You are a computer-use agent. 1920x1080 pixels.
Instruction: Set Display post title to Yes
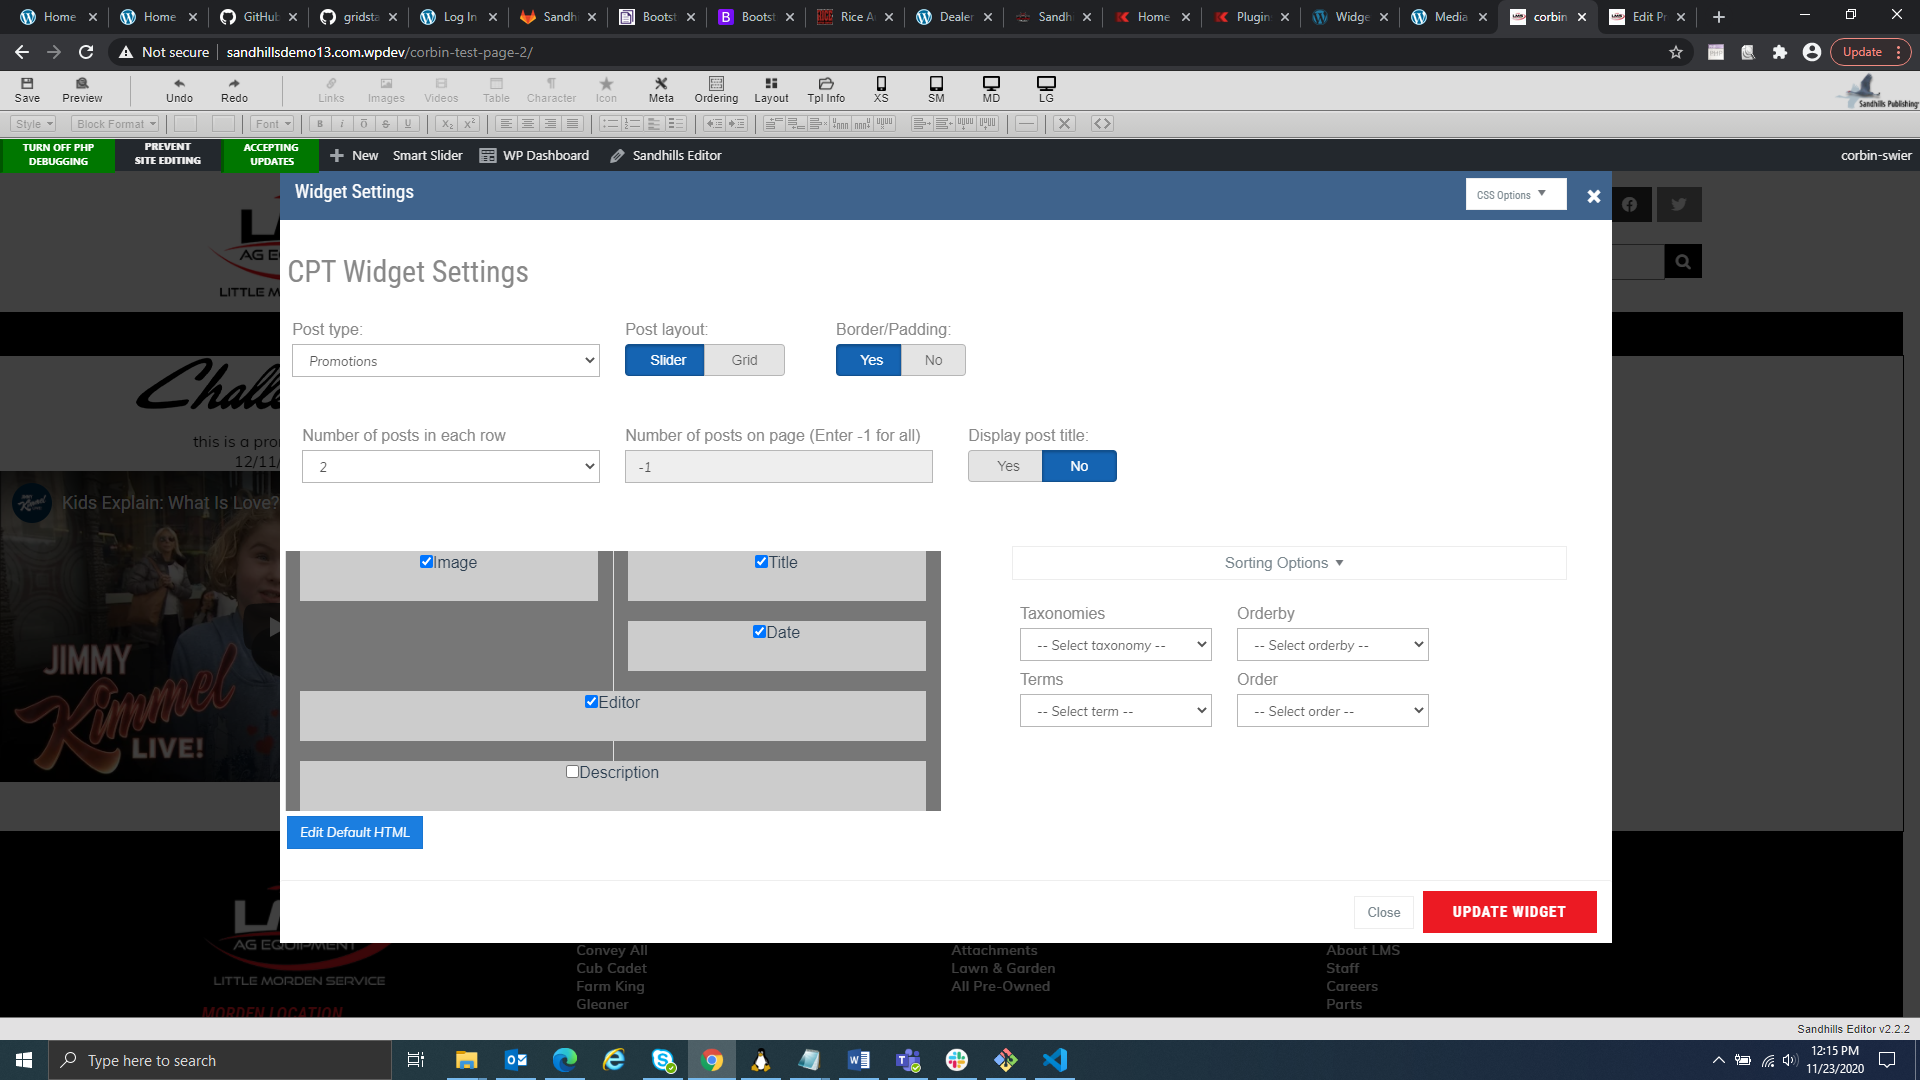[x=1005, y=466]
